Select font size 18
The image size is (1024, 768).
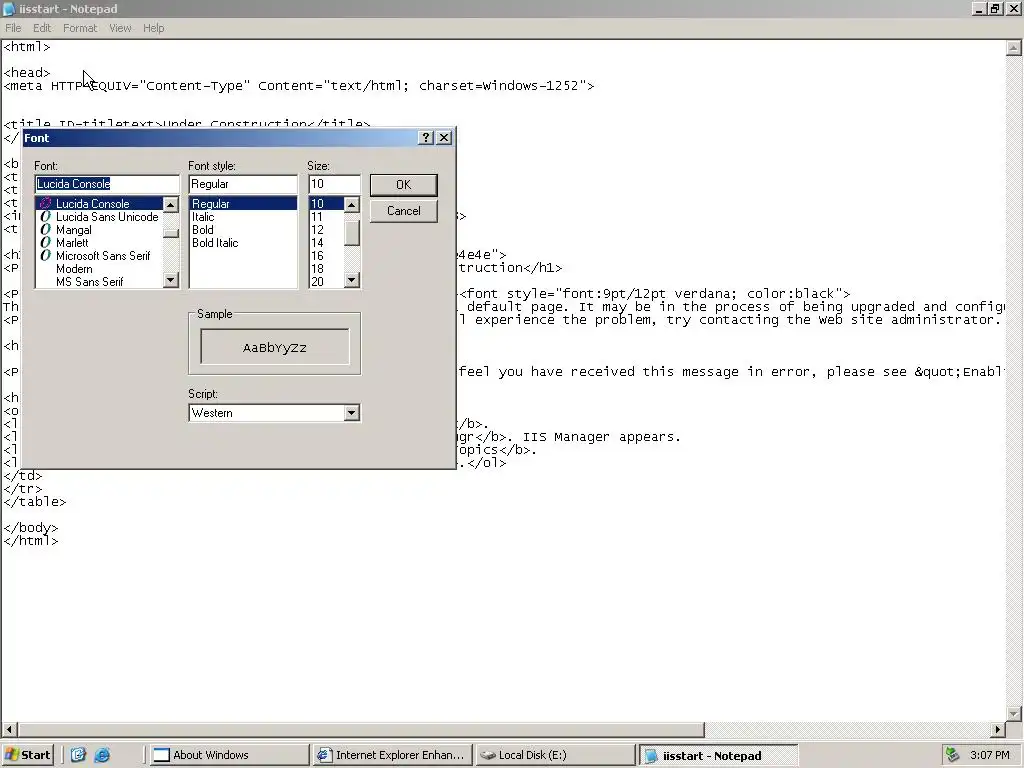tap(327, 269)
